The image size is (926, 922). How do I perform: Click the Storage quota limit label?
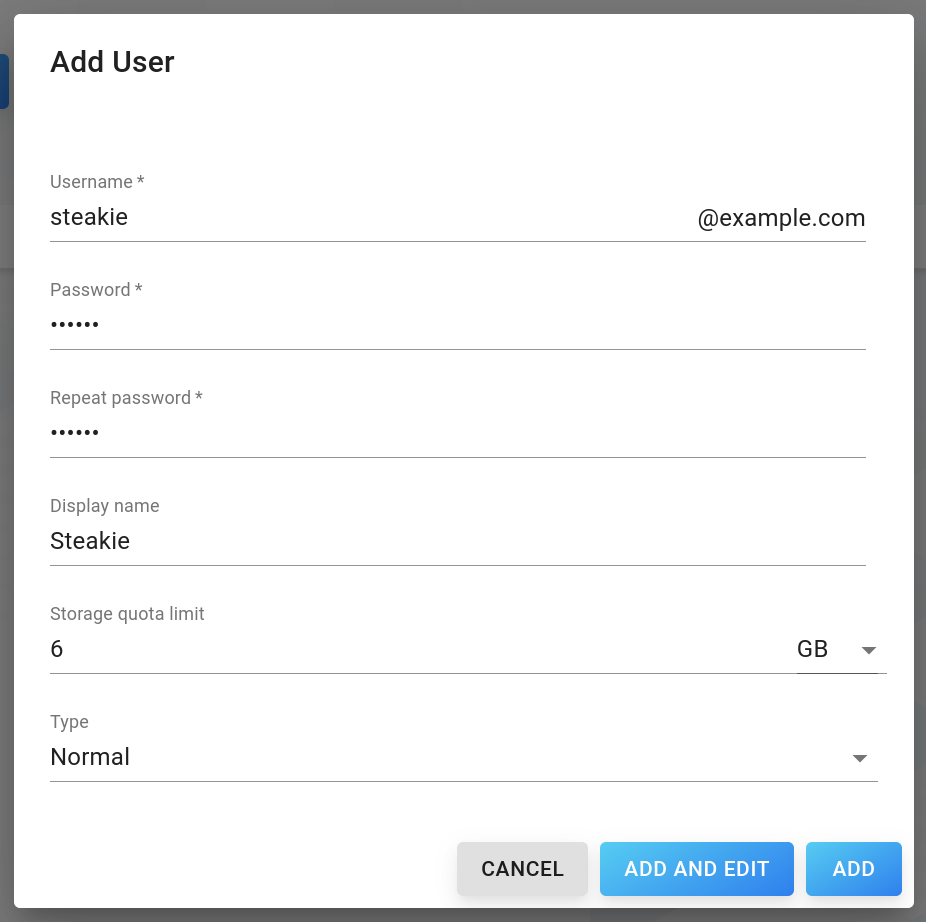point(127,614)
